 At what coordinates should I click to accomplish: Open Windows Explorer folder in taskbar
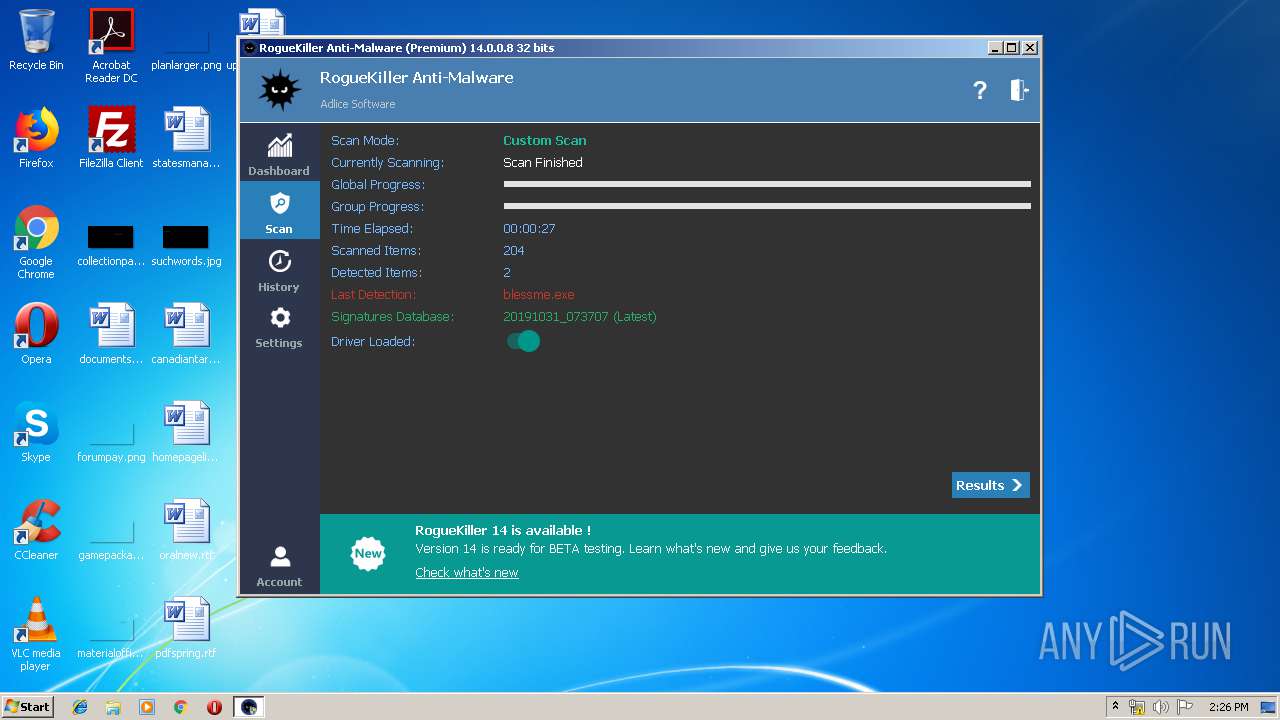[113, 707]
